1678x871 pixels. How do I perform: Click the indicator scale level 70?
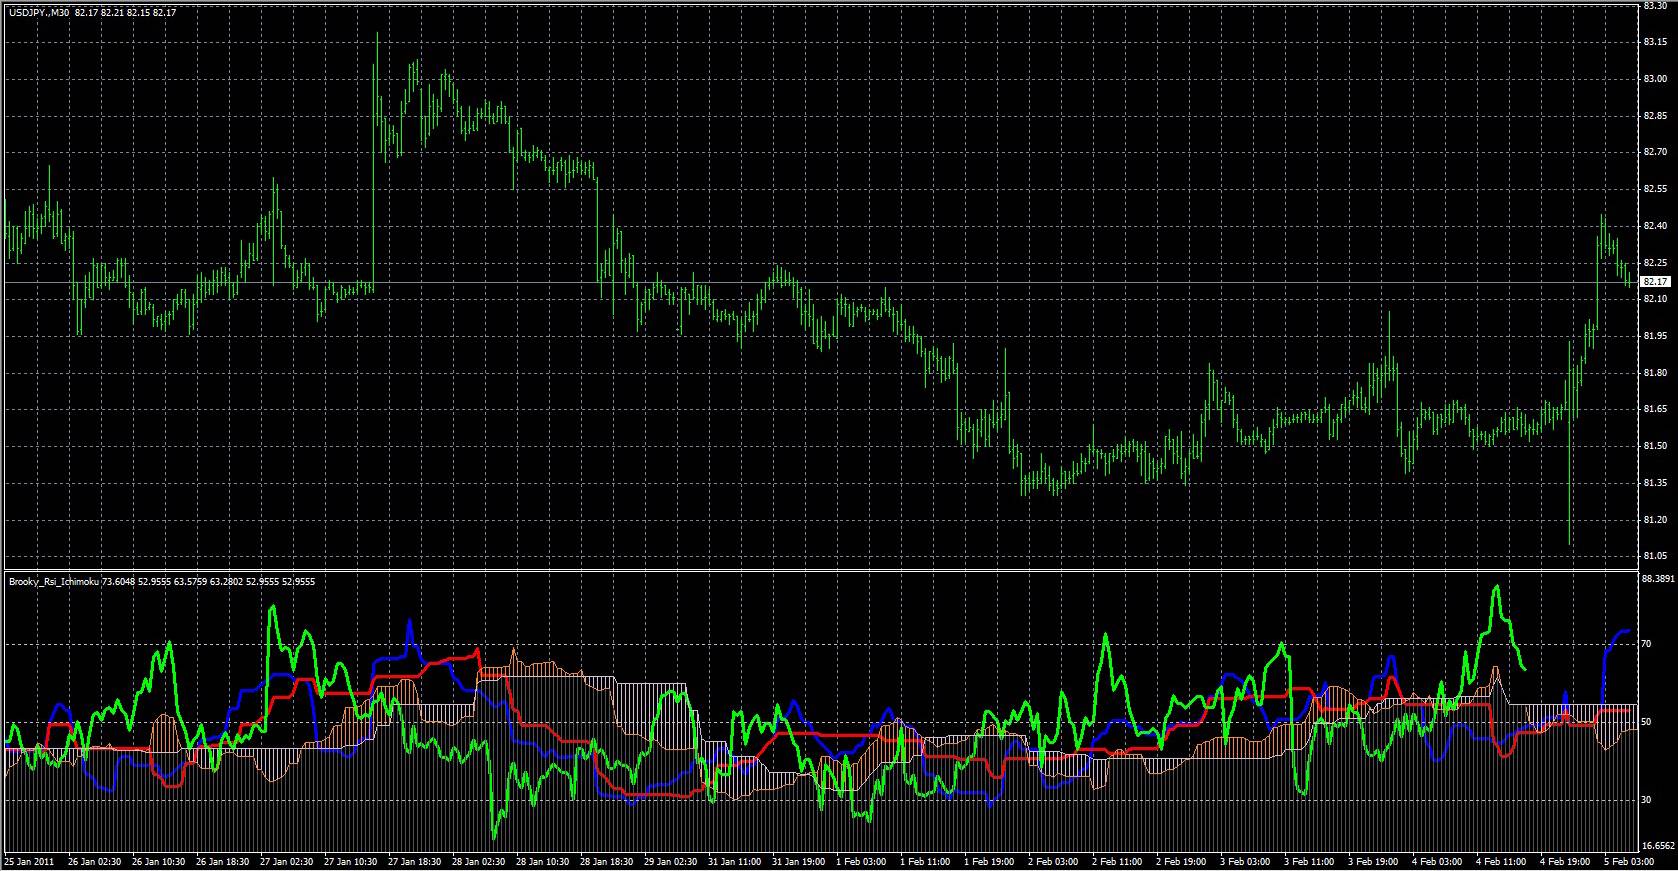point(1647,644)
